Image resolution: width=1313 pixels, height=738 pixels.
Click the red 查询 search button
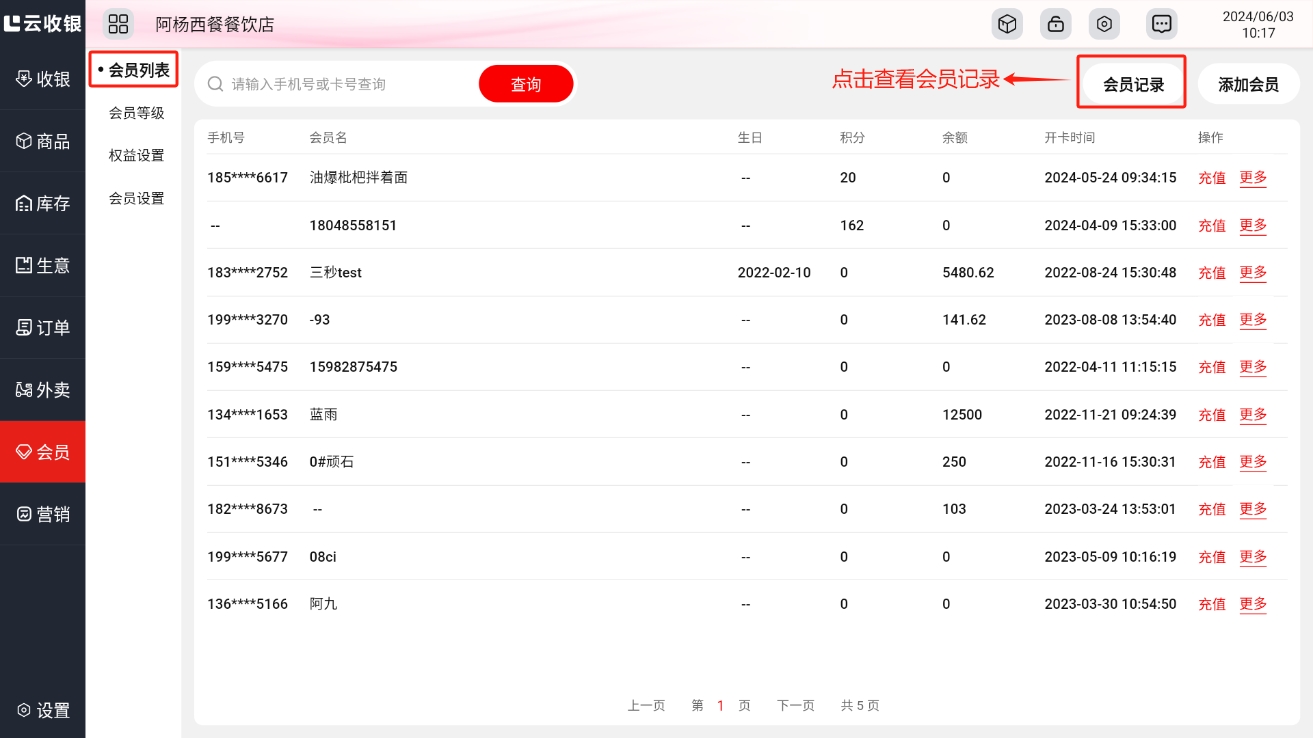point(526,84)
